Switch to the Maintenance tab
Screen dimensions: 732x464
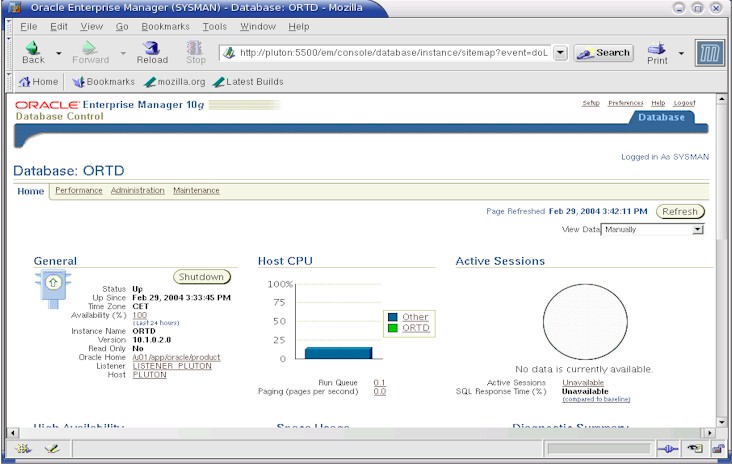point(196,190)
